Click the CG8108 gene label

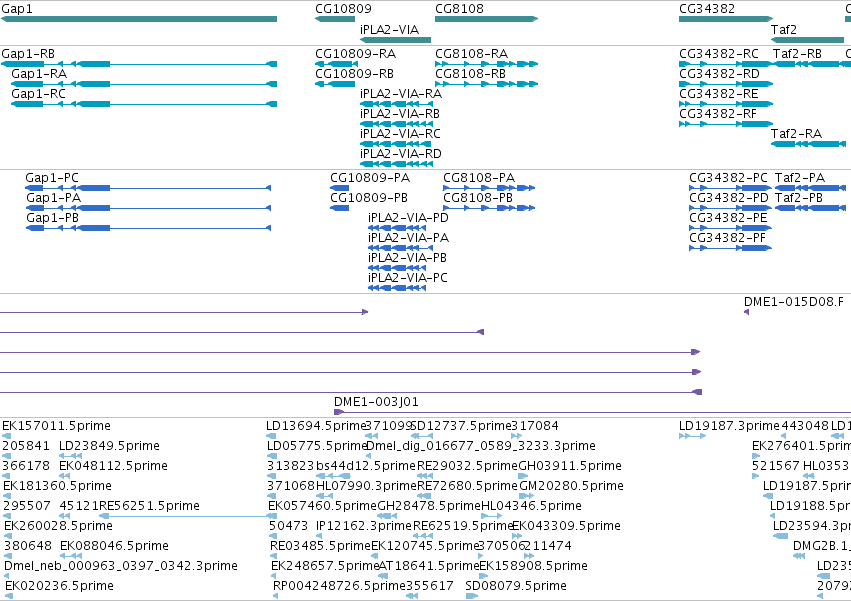459,8
